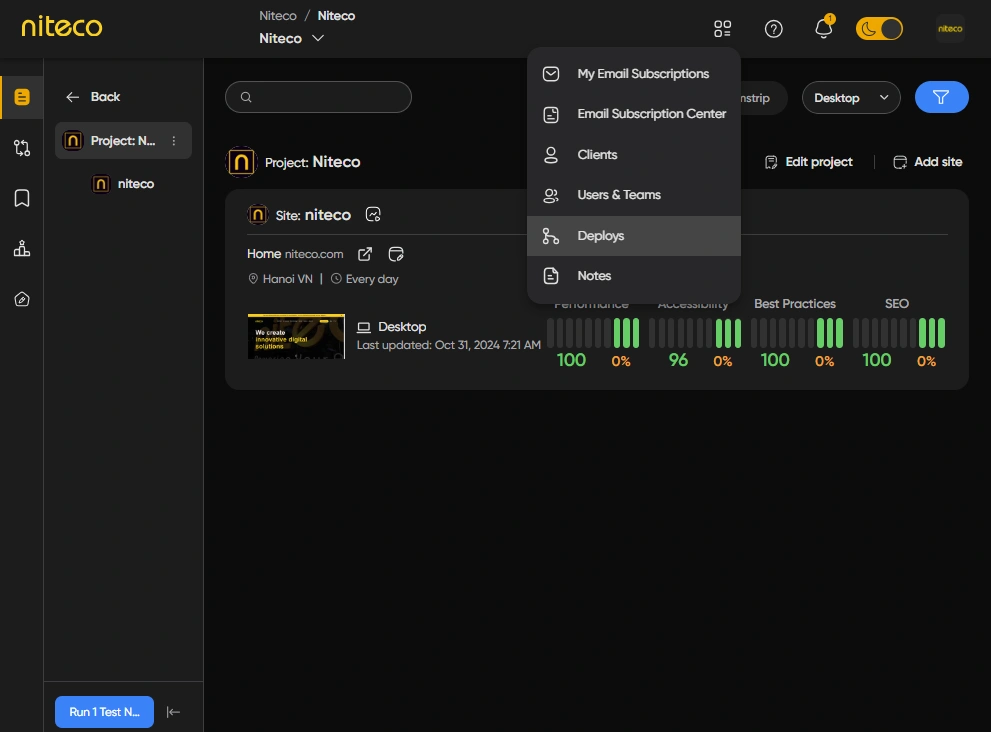Select the niteco site in sidebar
The height and width of the screenshot is (732, 991).
[124, 184]
